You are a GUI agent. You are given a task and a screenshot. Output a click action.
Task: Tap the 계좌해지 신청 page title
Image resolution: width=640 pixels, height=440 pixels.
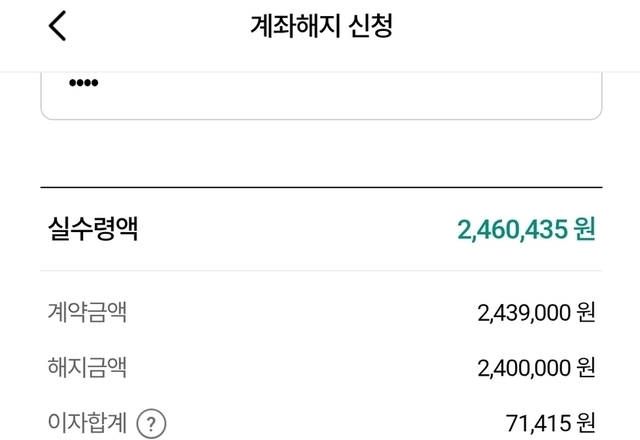(x=321, y=26)
